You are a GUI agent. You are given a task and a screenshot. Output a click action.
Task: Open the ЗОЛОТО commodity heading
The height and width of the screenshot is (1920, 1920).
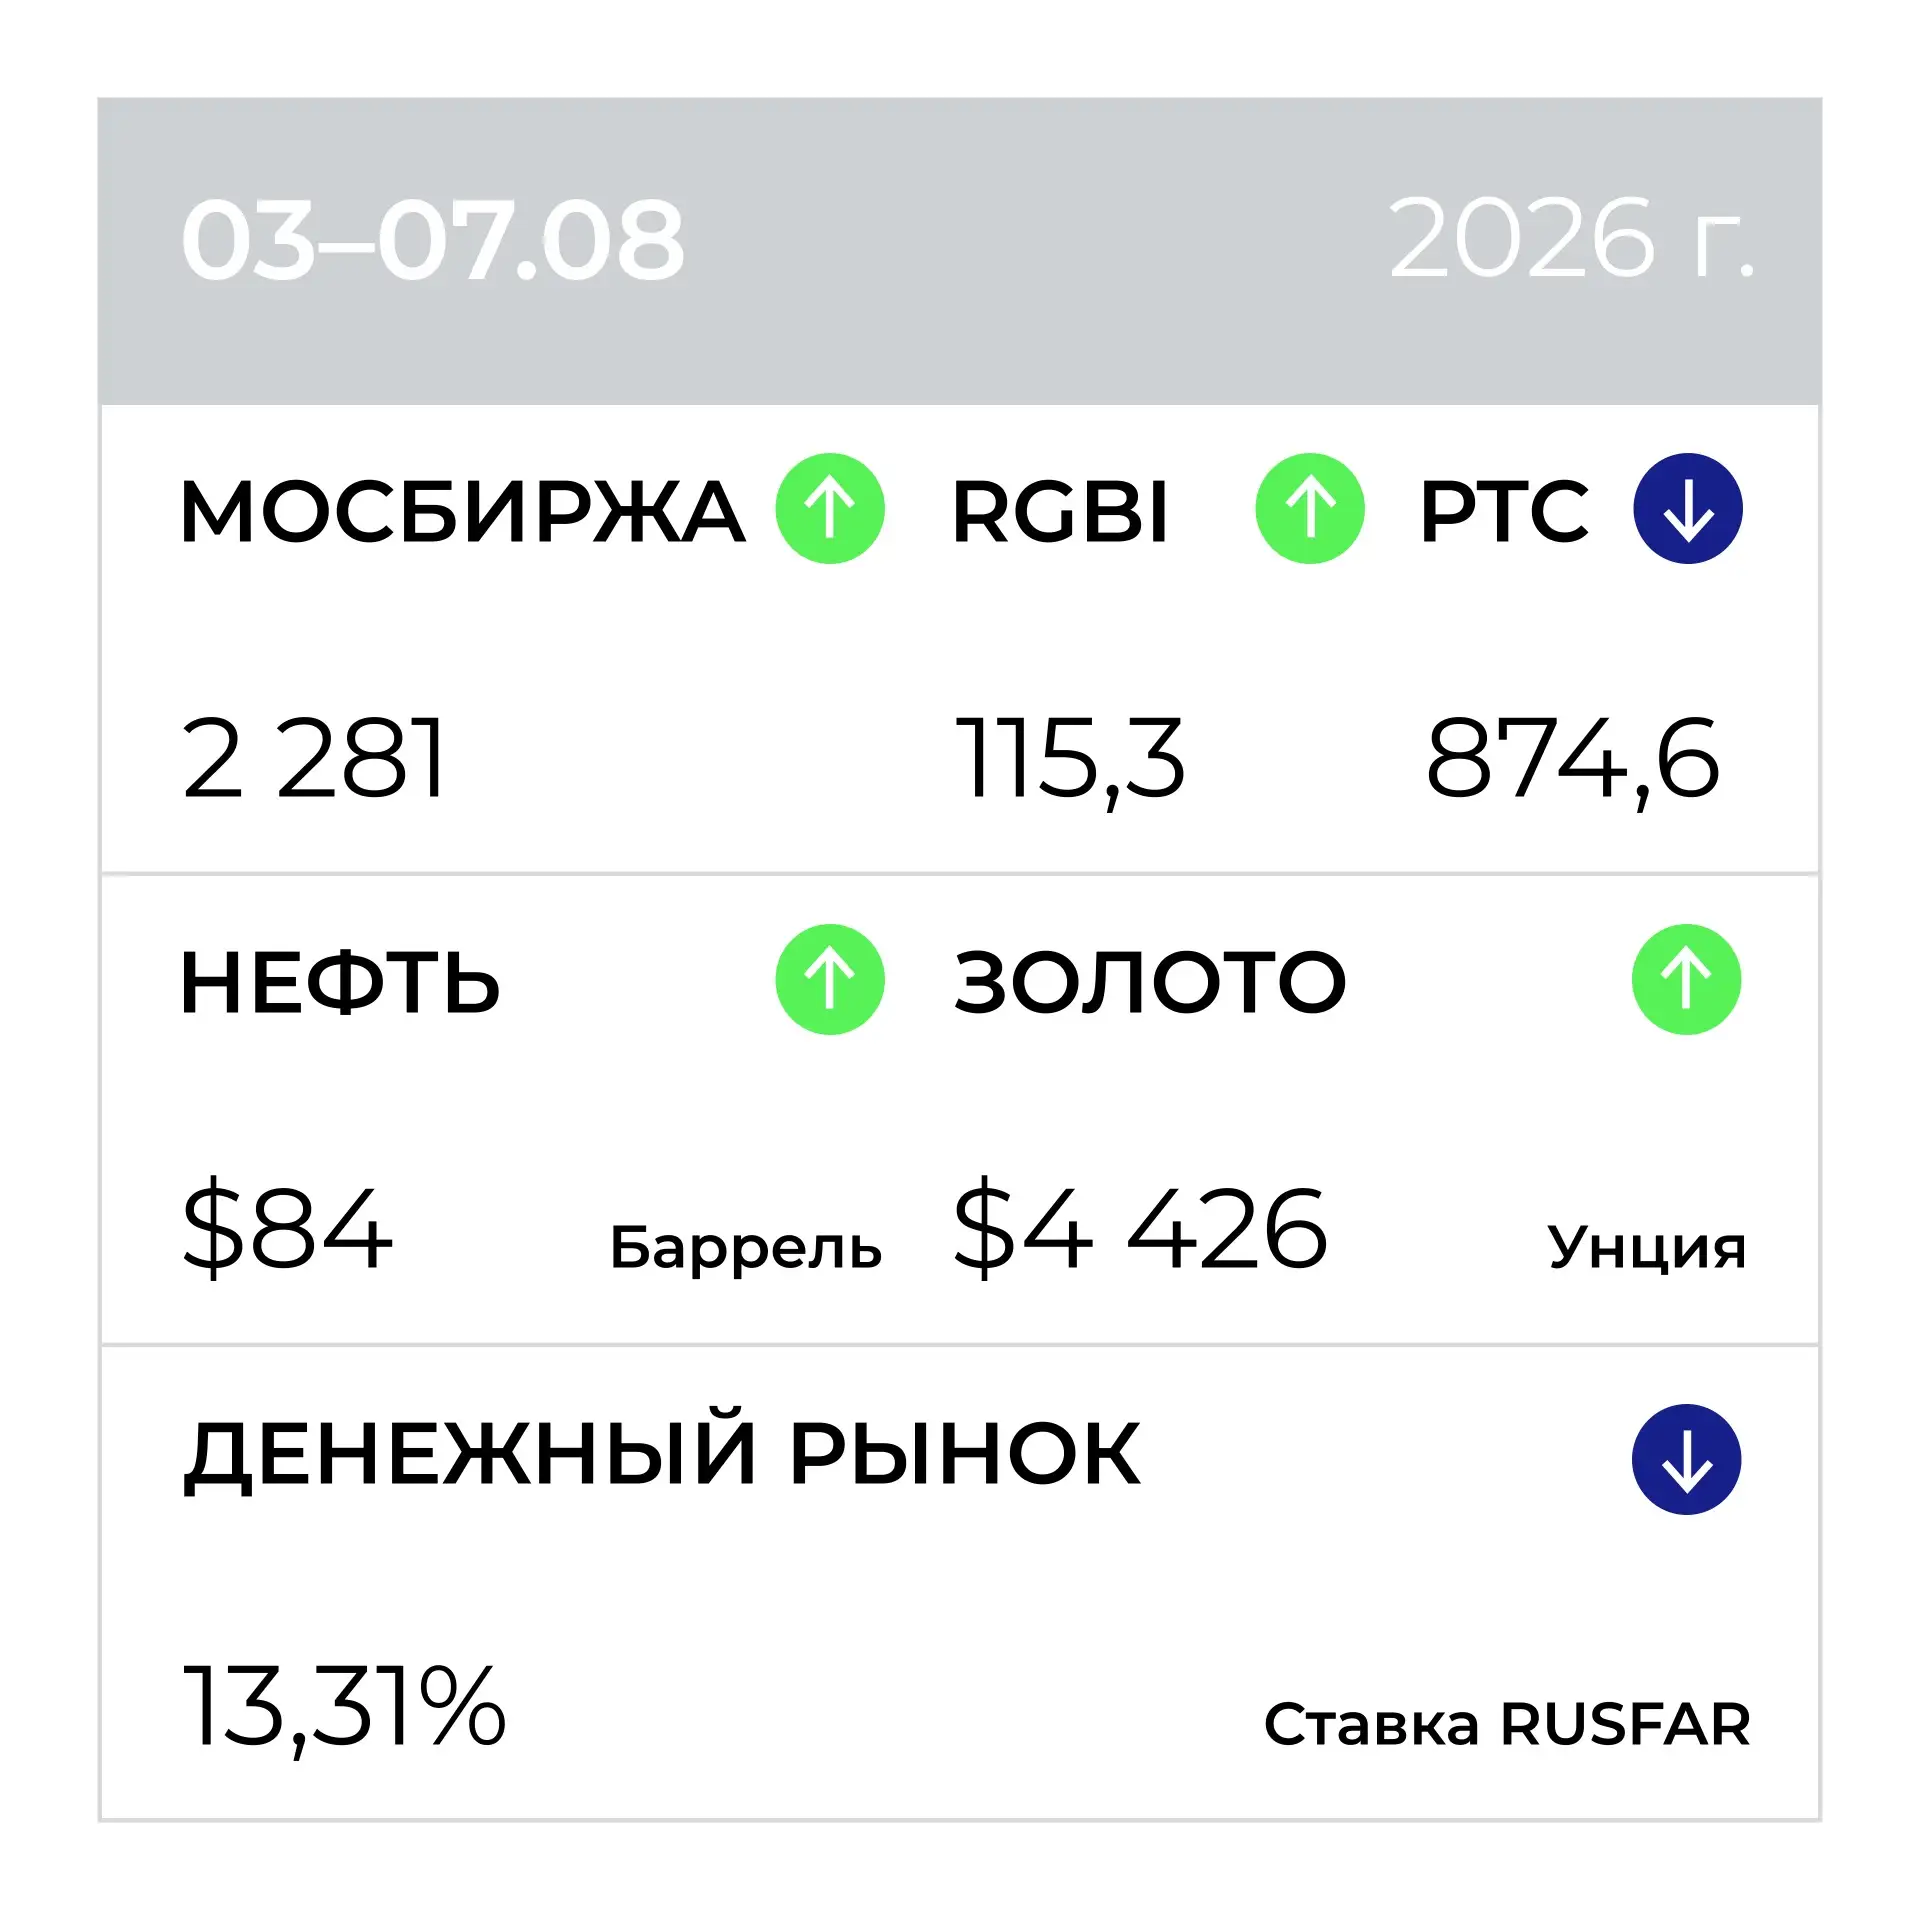(x=1150, y=982)
